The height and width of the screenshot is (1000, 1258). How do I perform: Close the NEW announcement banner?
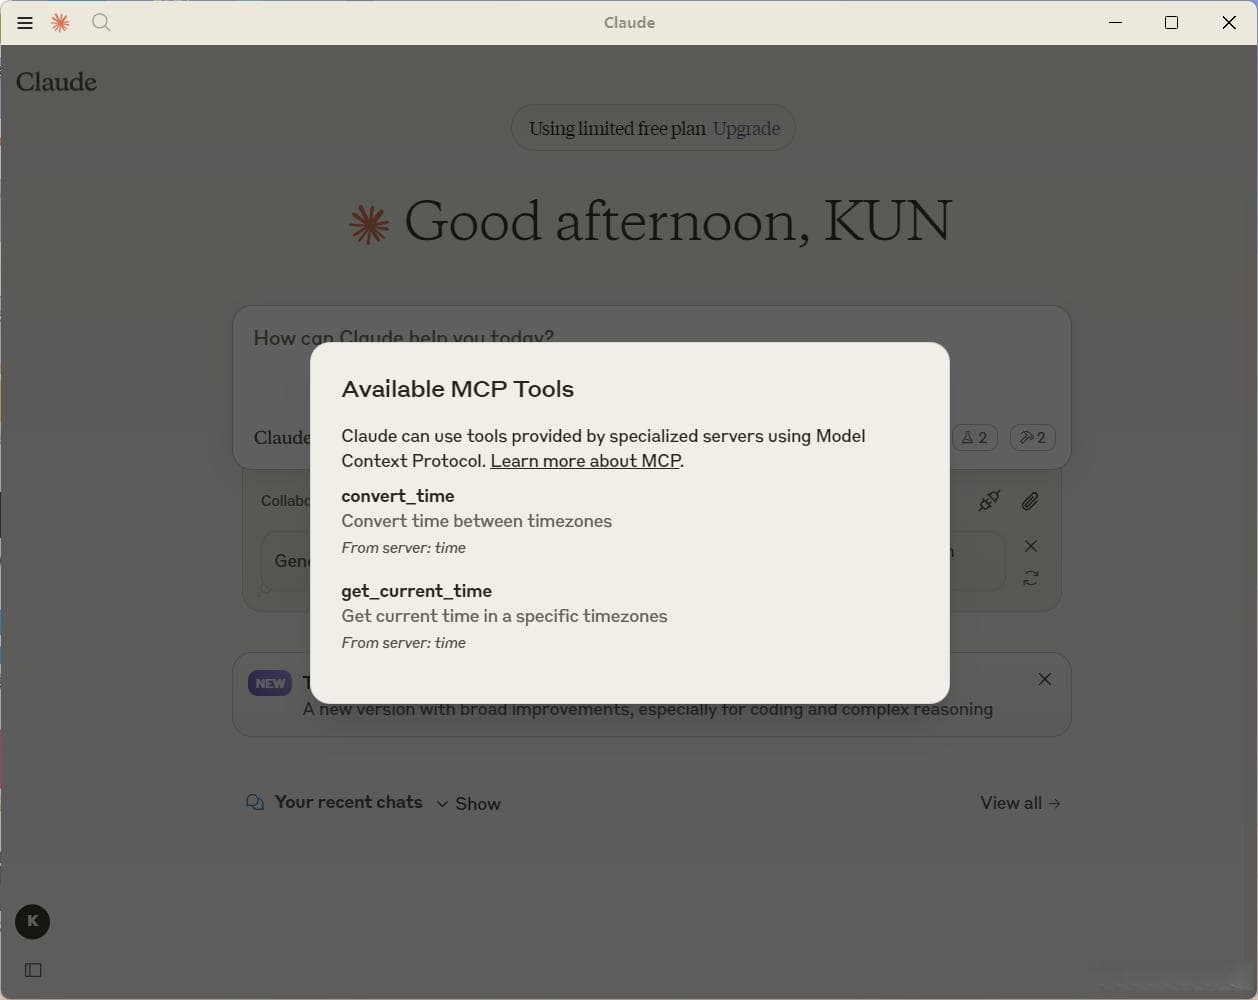(1044, 679)
